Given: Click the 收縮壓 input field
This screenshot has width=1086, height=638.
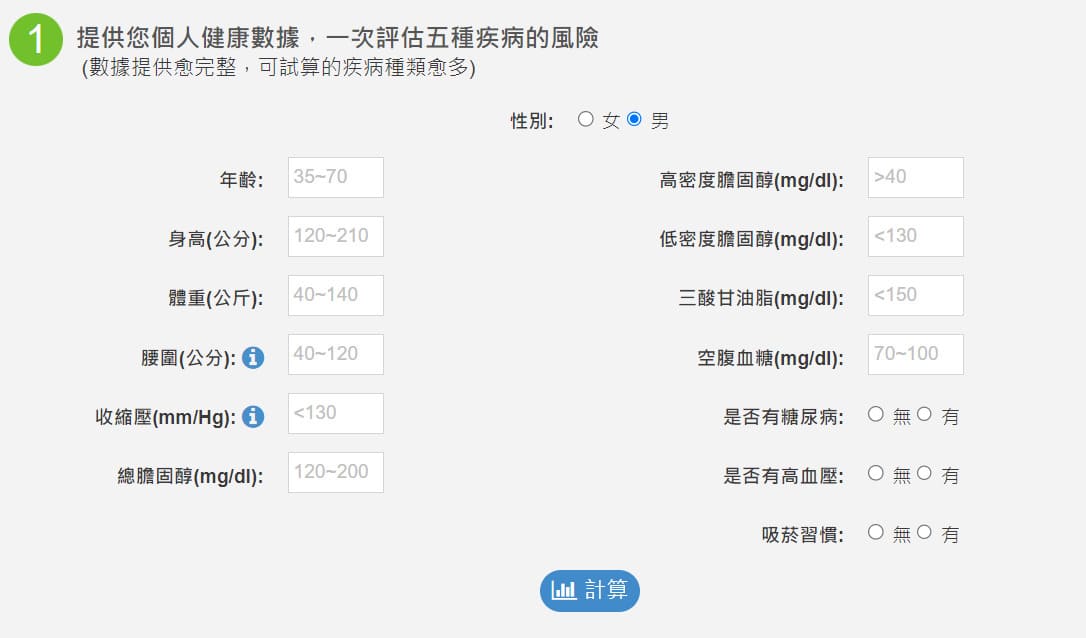Looking at the screenshot, I should (335, 414).
